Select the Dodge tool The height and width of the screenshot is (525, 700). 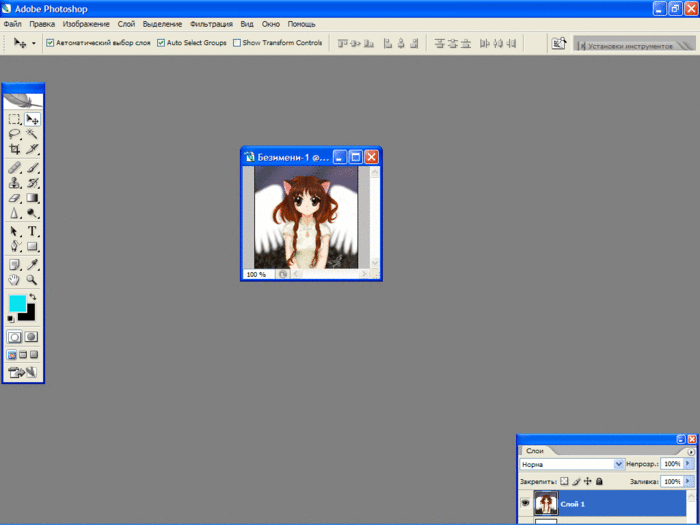[32, 213]
